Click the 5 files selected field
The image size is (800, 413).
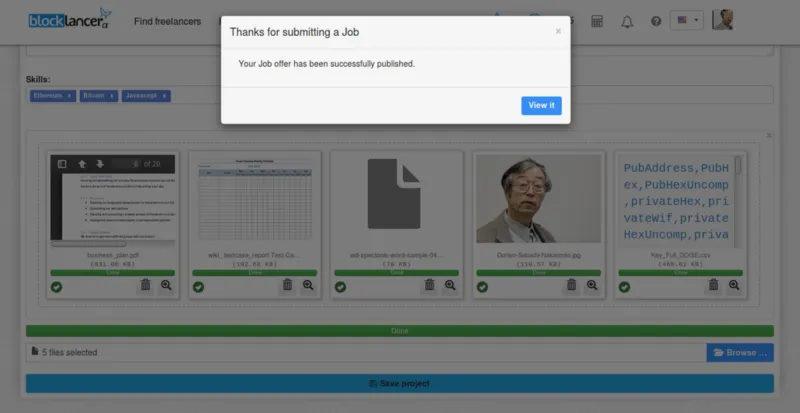366,352
